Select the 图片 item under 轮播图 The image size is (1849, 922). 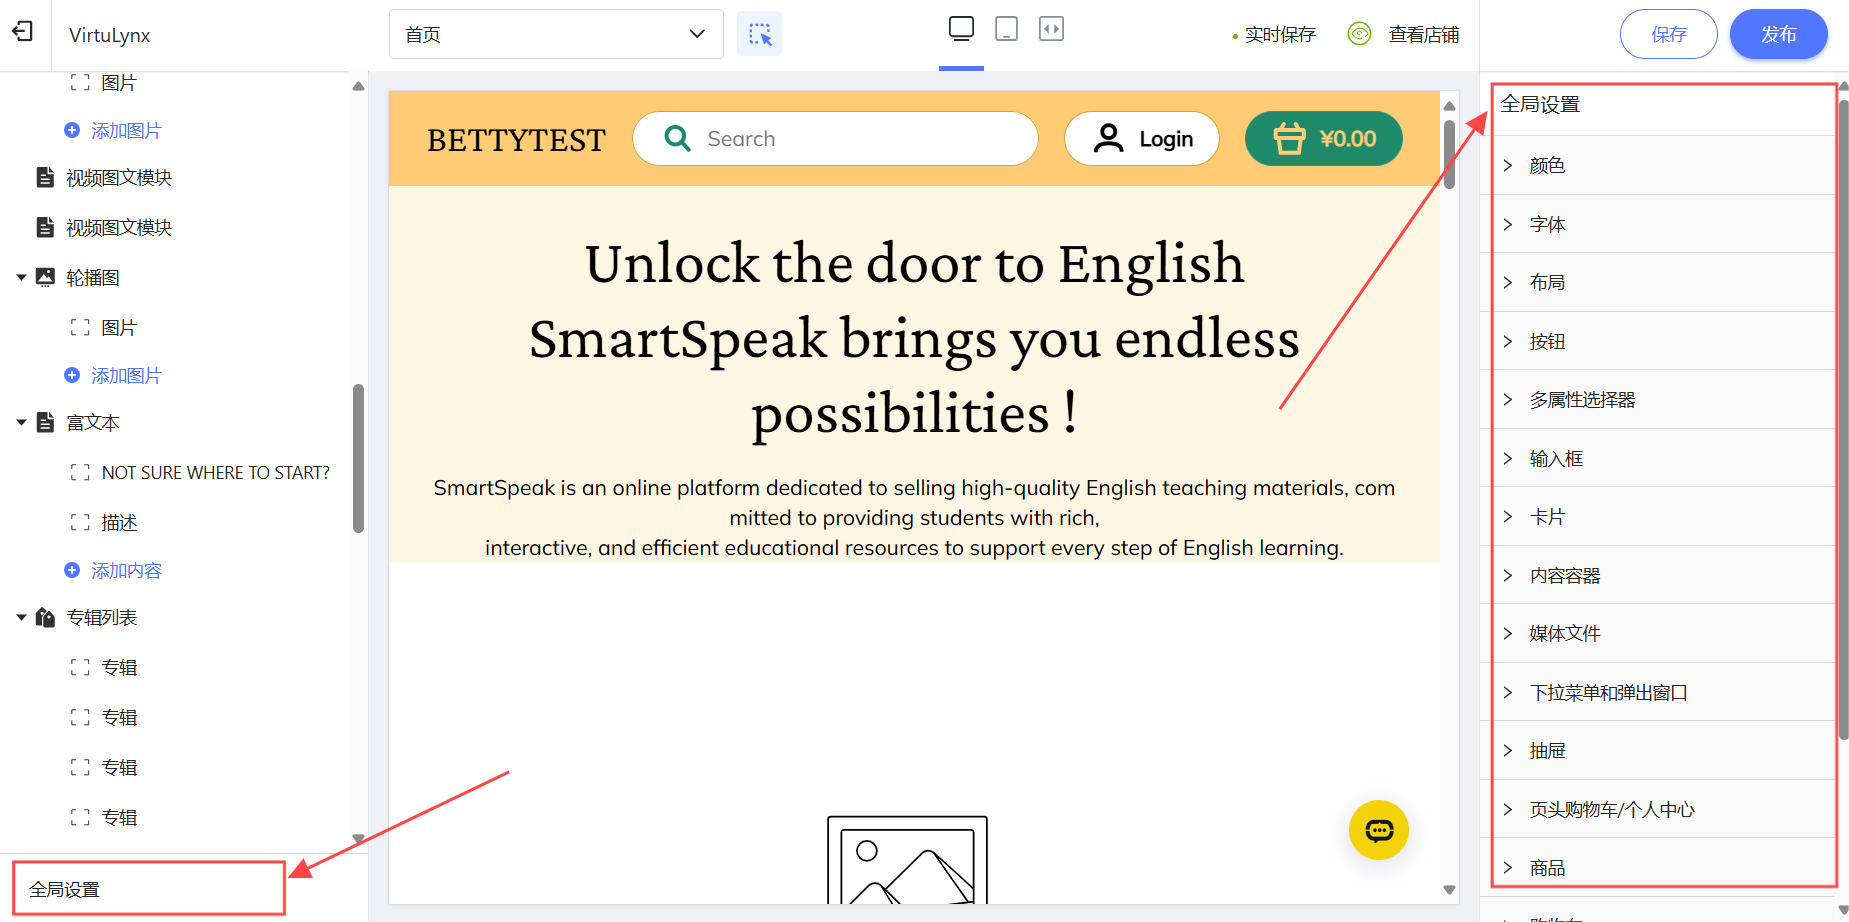(x=119, y=327)
